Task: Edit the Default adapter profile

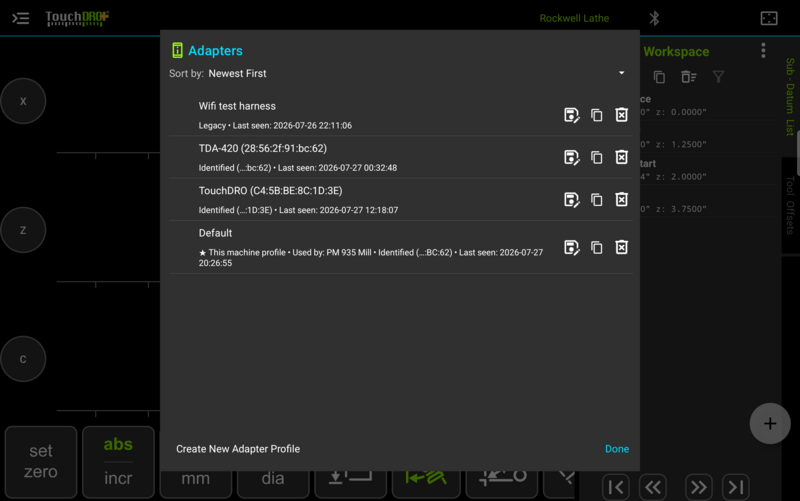Action: 571,248
